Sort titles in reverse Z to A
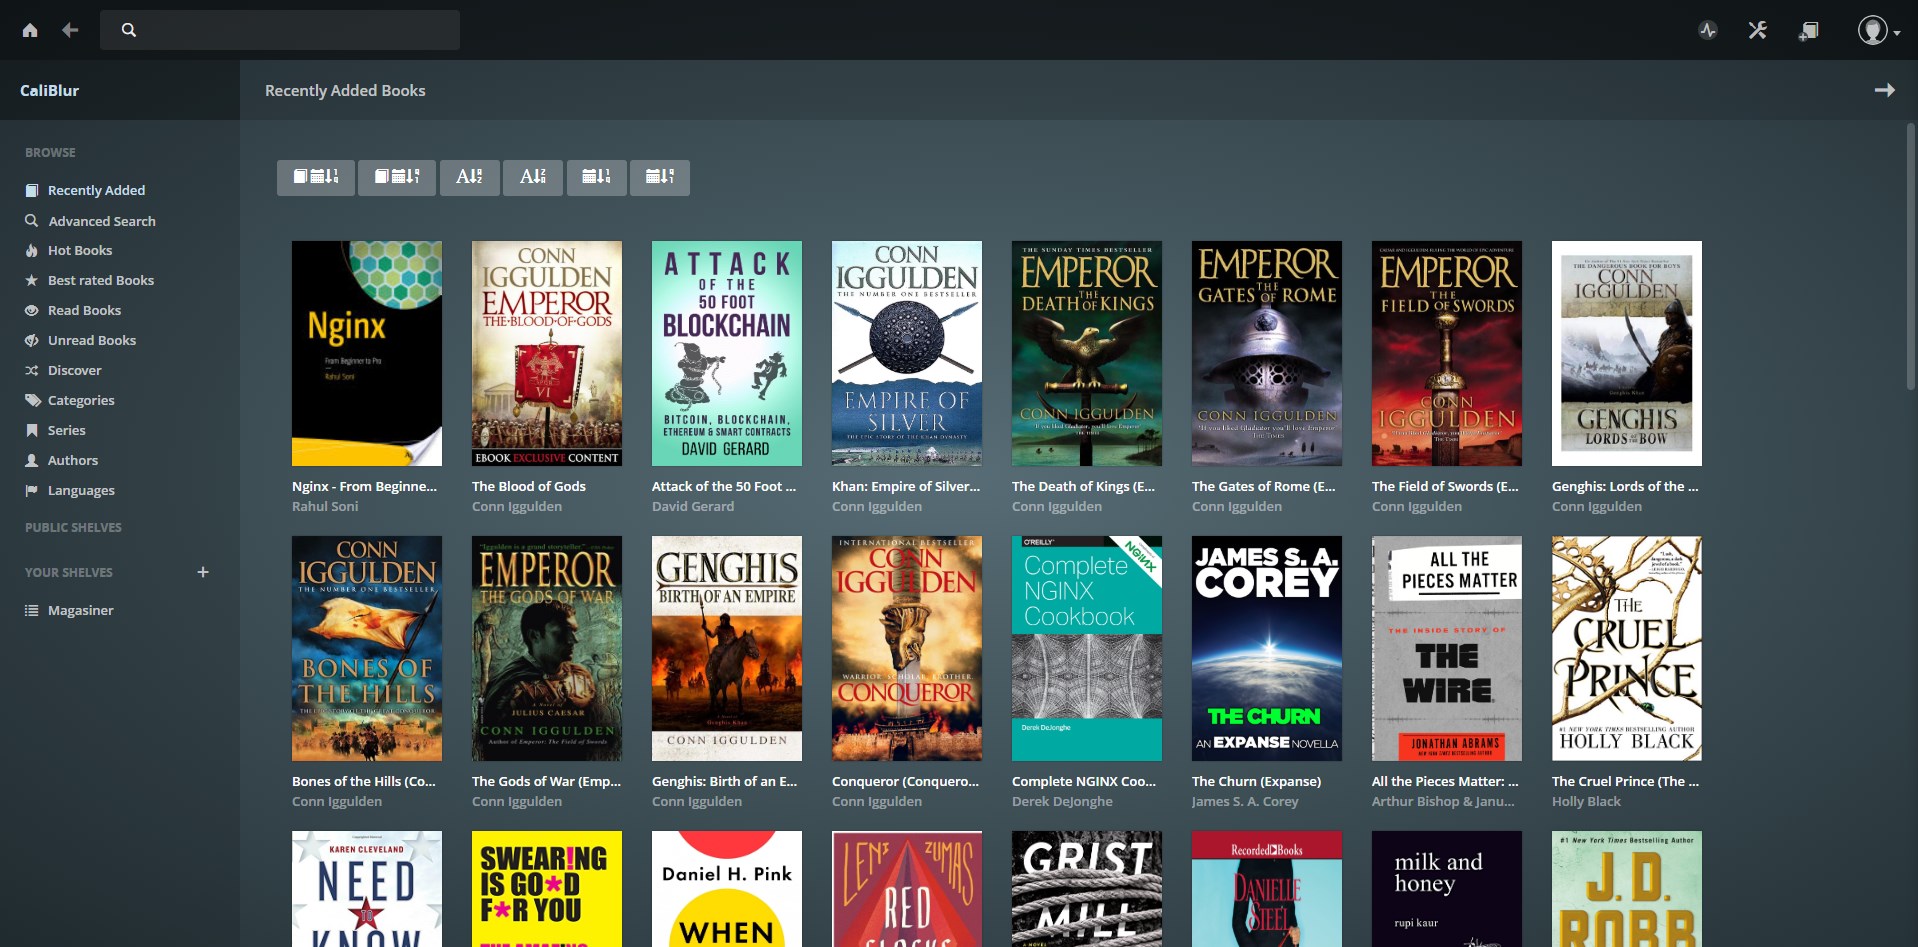The image size is (1918, 947). pyautogui.click(x=533, y=177)
